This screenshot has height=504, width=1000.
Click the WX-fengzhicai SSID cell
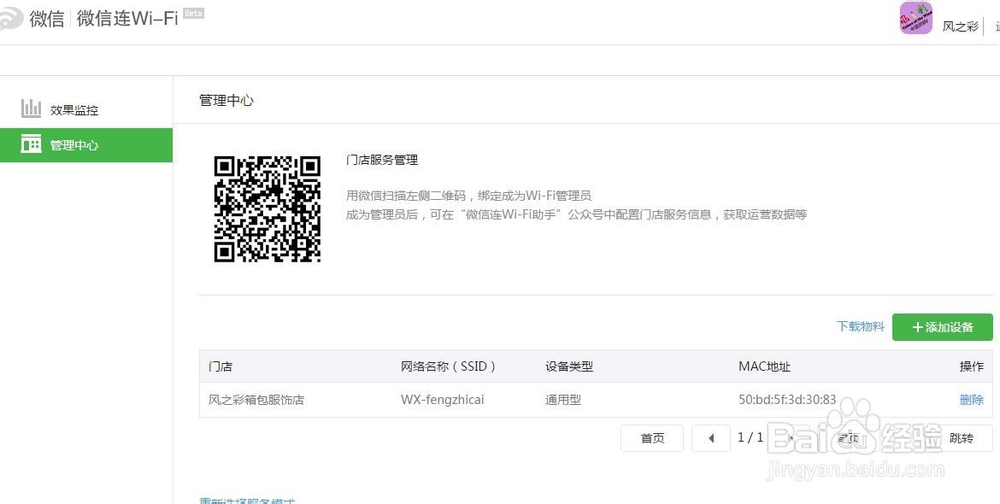coord(442,400)
